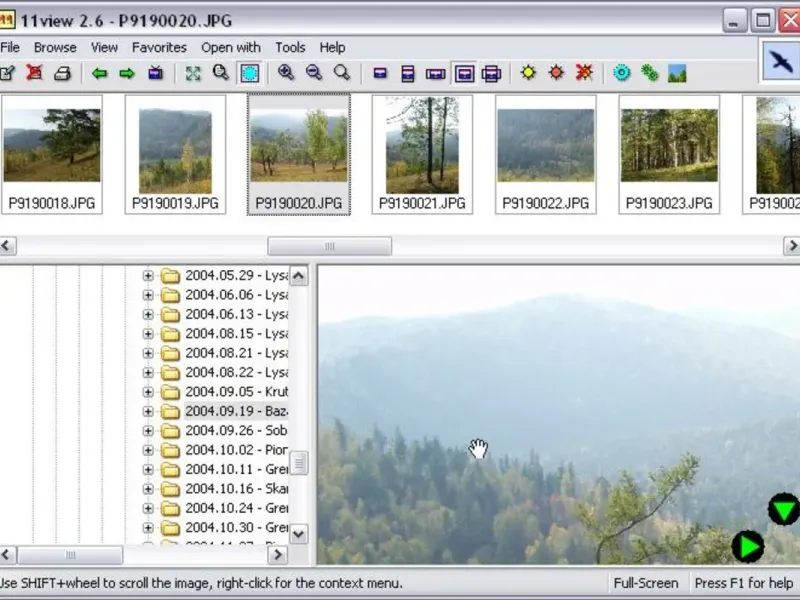Open the File menu
The image size is (800, 600).
tap(10, 47)
